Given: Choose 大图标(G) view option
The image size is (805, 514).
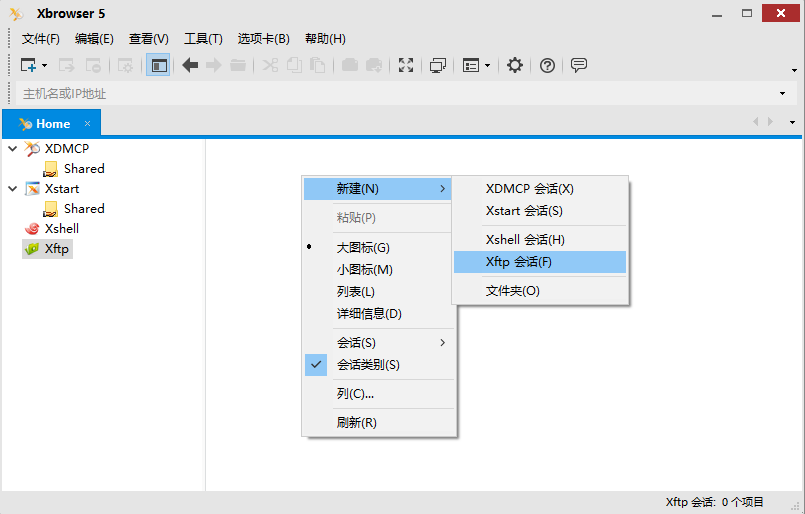Looking at the screenshot, I should tap(378, 248).
